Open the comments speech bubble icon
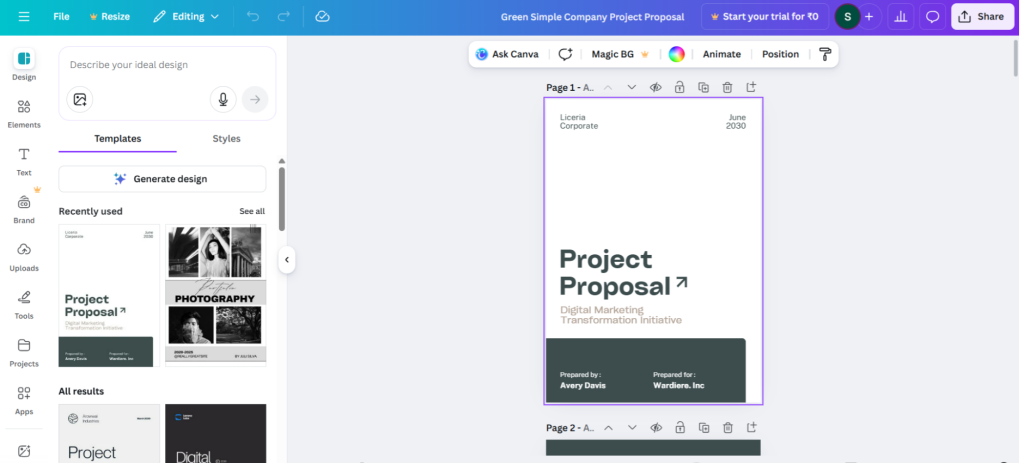The image size is (1024, 463). tap(933, 16)
